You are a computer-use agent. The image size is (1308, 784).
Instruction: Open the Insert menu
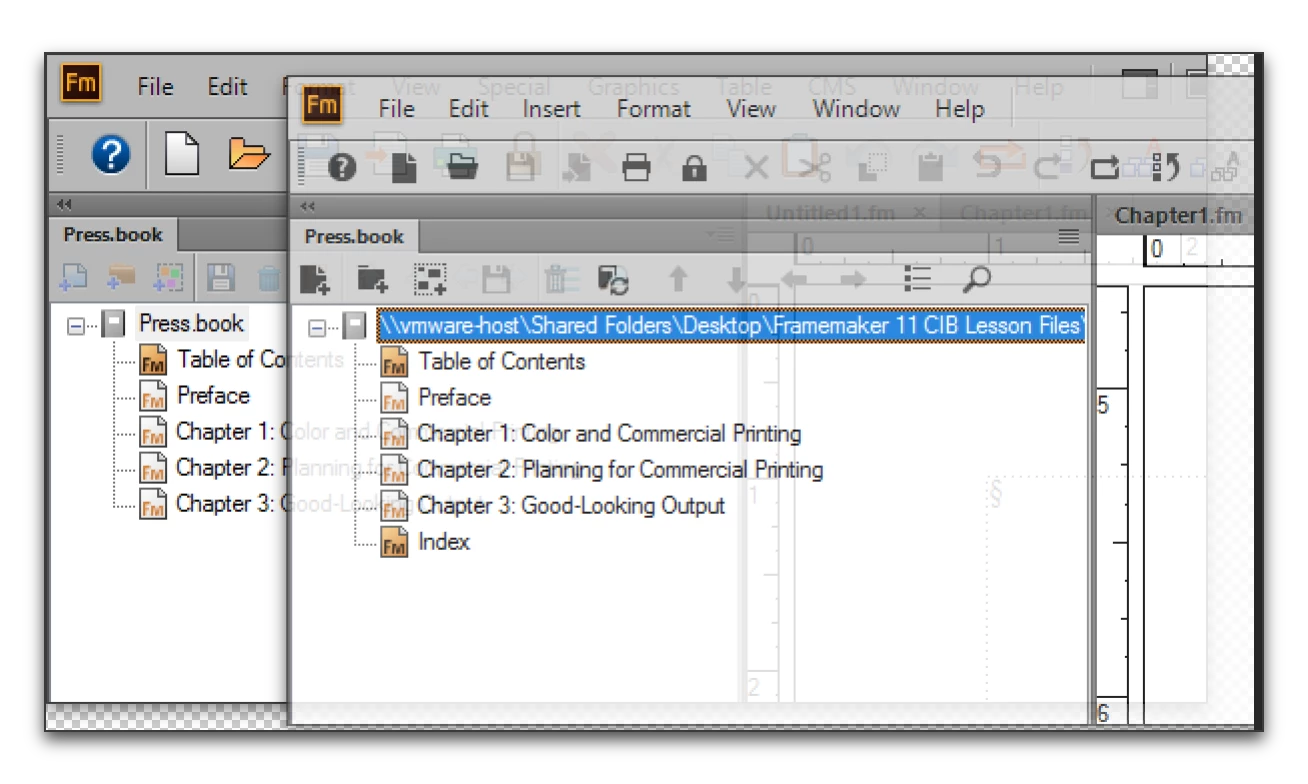coord(551,109)
